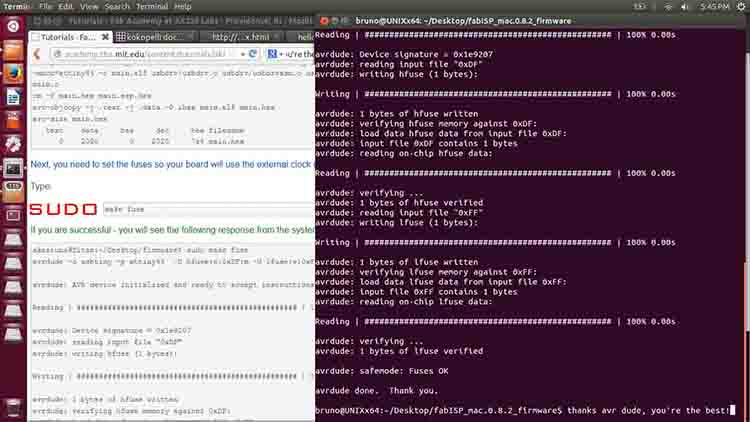750x422 pixels.
Task: Open Software Updater icon with badge
Action: 13,191
